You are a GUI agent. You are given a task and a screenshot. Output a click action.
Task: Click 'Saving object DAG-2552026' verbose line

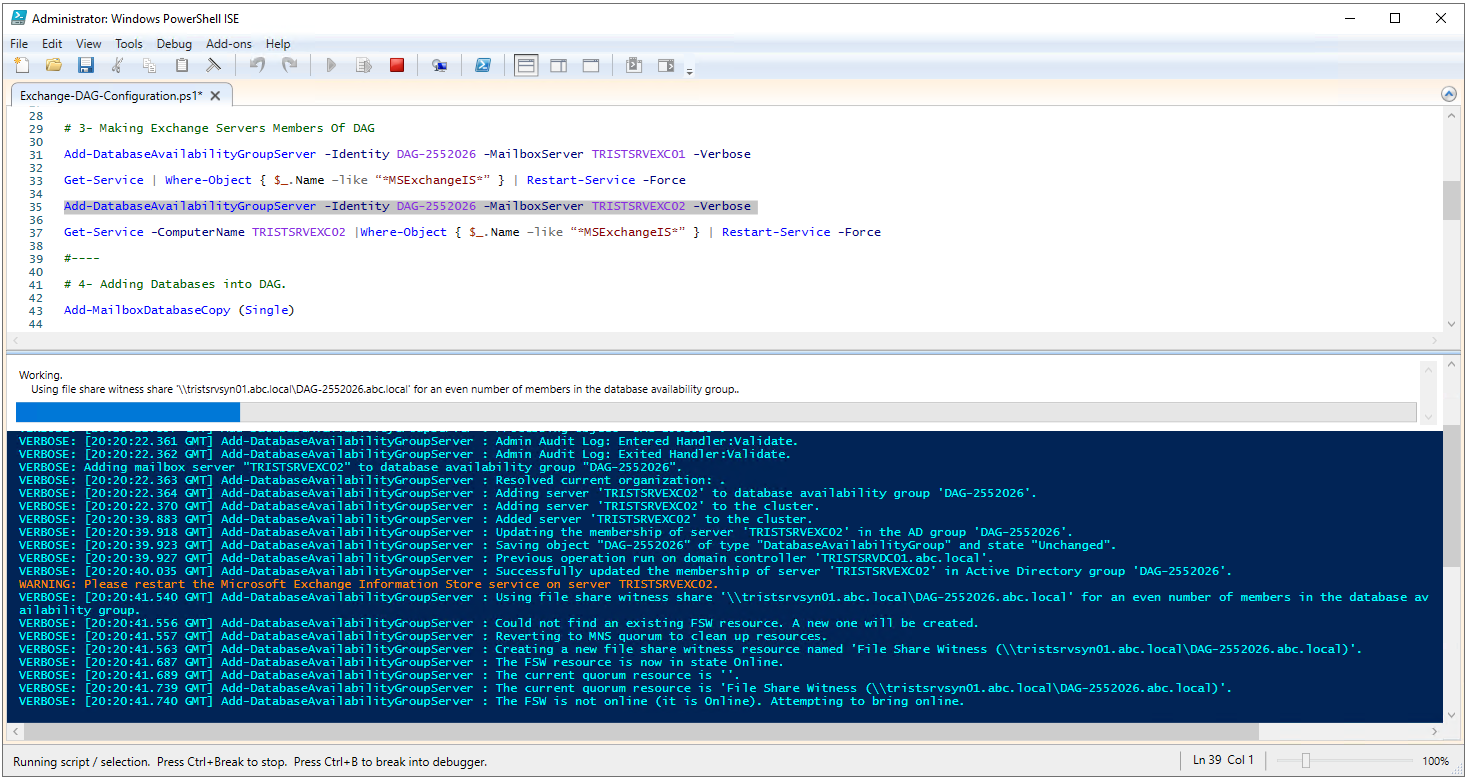point(567,545)
